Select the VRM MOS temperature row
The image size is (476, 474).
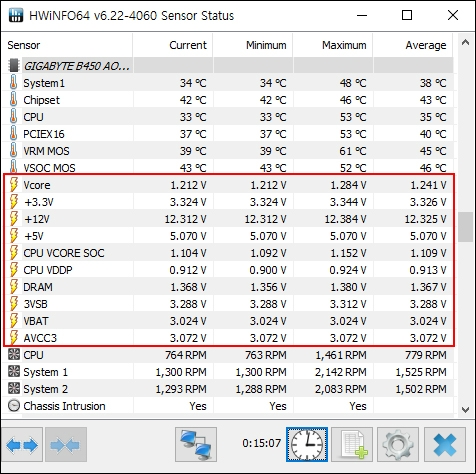coord(228,151)
